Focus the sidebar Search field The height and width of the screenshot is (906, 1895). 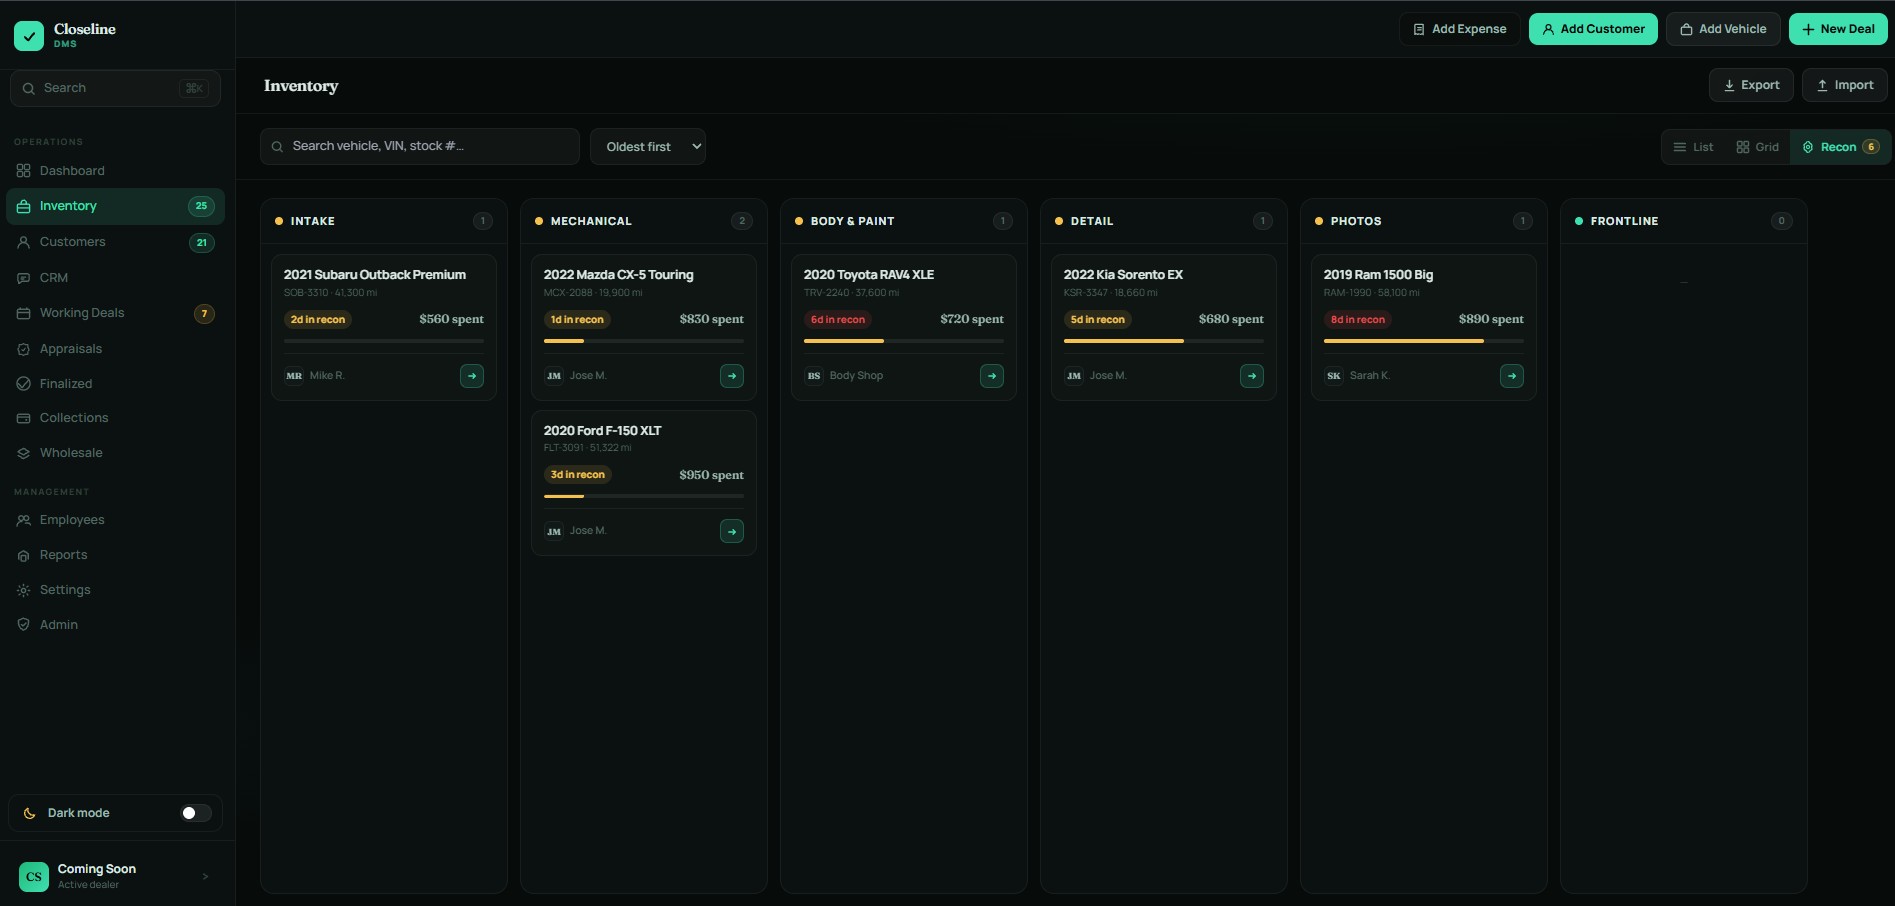115,88
